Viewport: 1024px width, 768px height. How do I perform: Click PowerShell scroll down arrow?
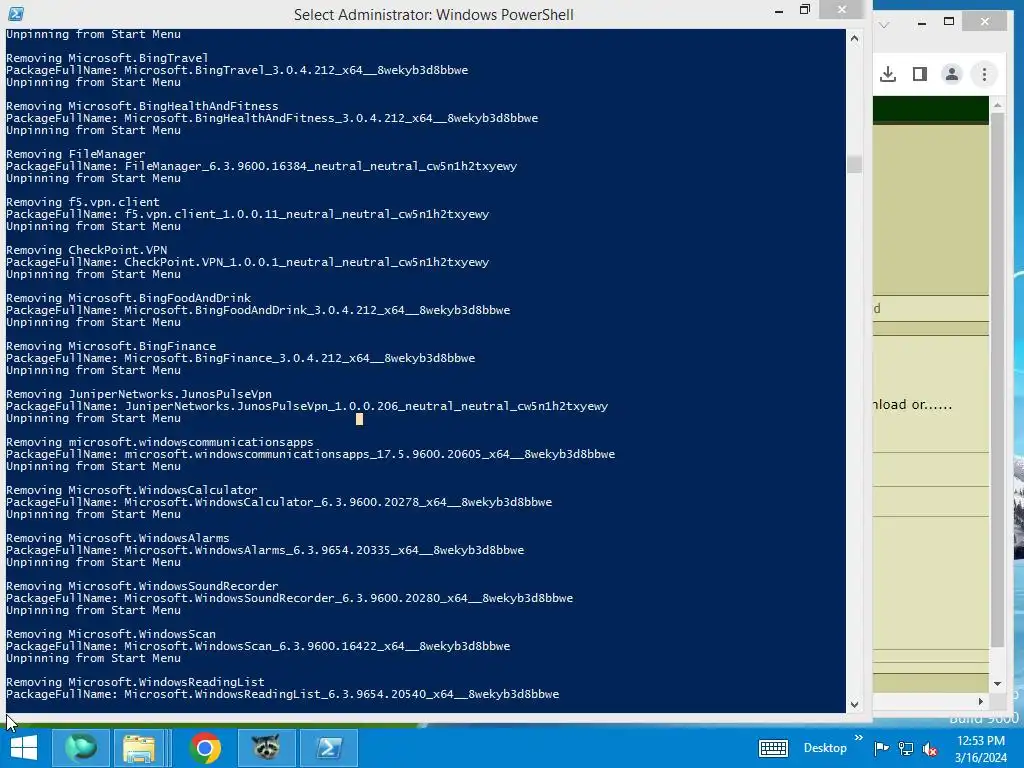pos(854,704)
